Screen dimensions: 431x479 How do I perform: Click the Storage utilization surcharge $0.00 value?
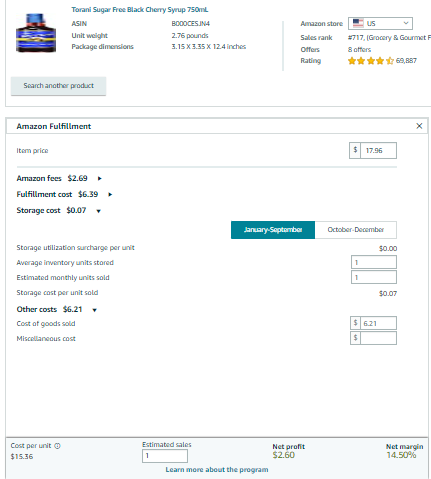[x=388, y=249]
